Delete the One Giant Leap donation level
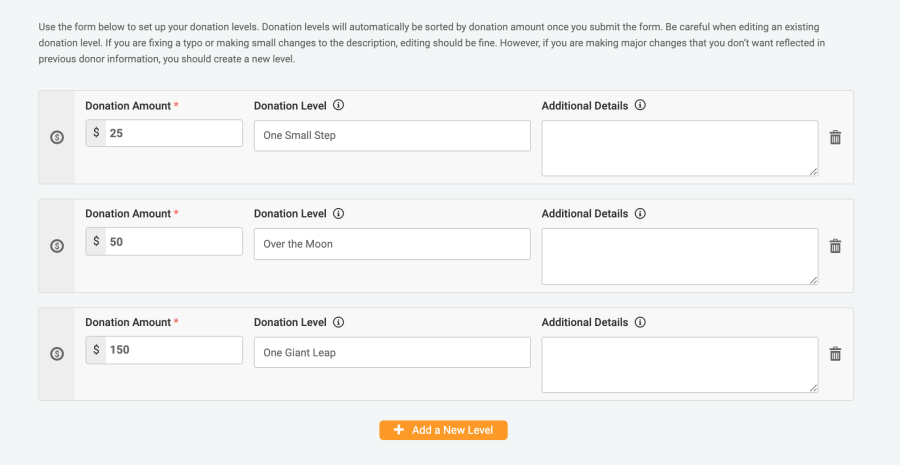Image resolution: width=900 pixels, height=465 pixels. [x=835, y=354]
